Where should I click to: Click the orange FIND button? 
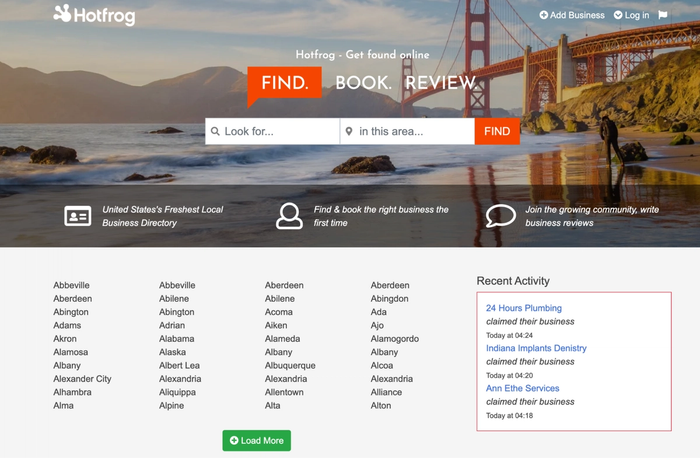tap(497, 131)
